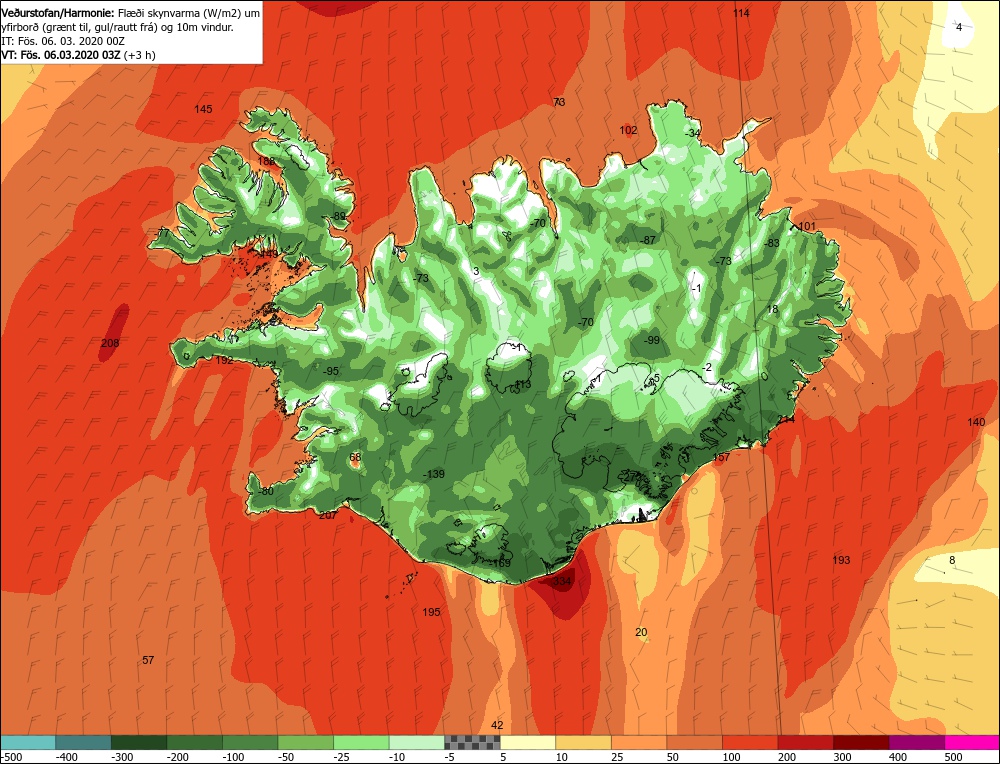Viewport: 1000px width, 764px height.
Task: Click the map value -99
Action: coord(651,341)
